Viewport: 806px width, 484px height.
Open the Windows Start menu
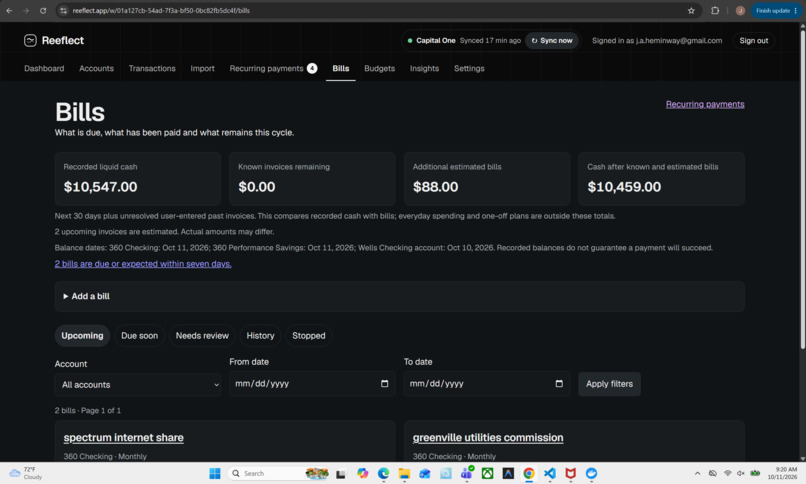pyautogui.click(x=215, y=473)
